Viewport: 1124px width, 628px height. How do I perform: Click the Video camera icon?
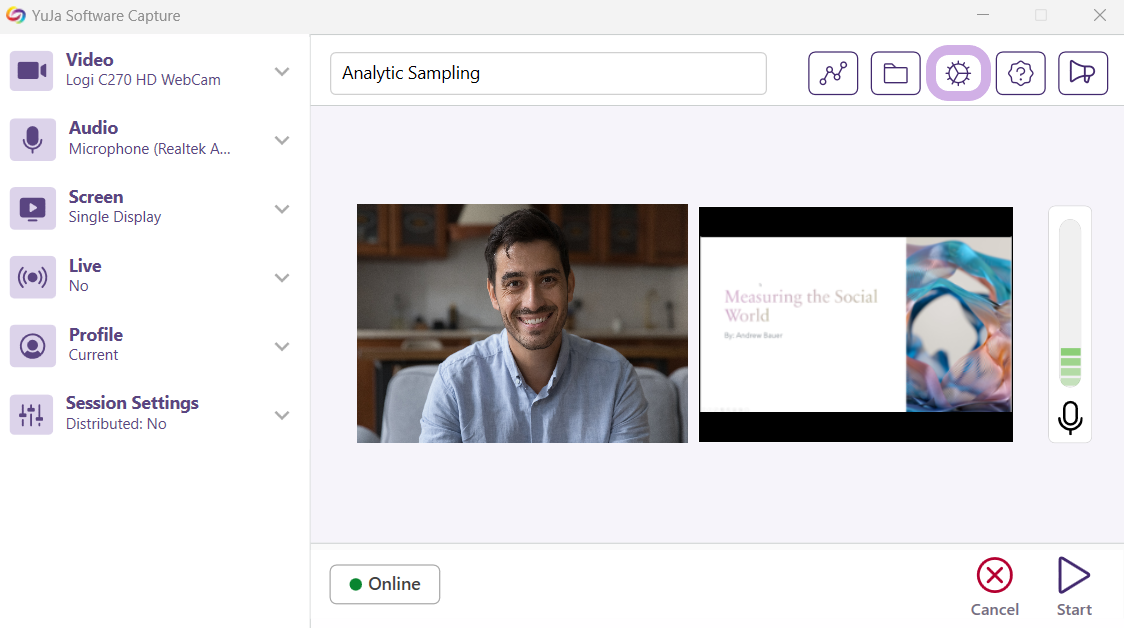click(x=32, y=71)
